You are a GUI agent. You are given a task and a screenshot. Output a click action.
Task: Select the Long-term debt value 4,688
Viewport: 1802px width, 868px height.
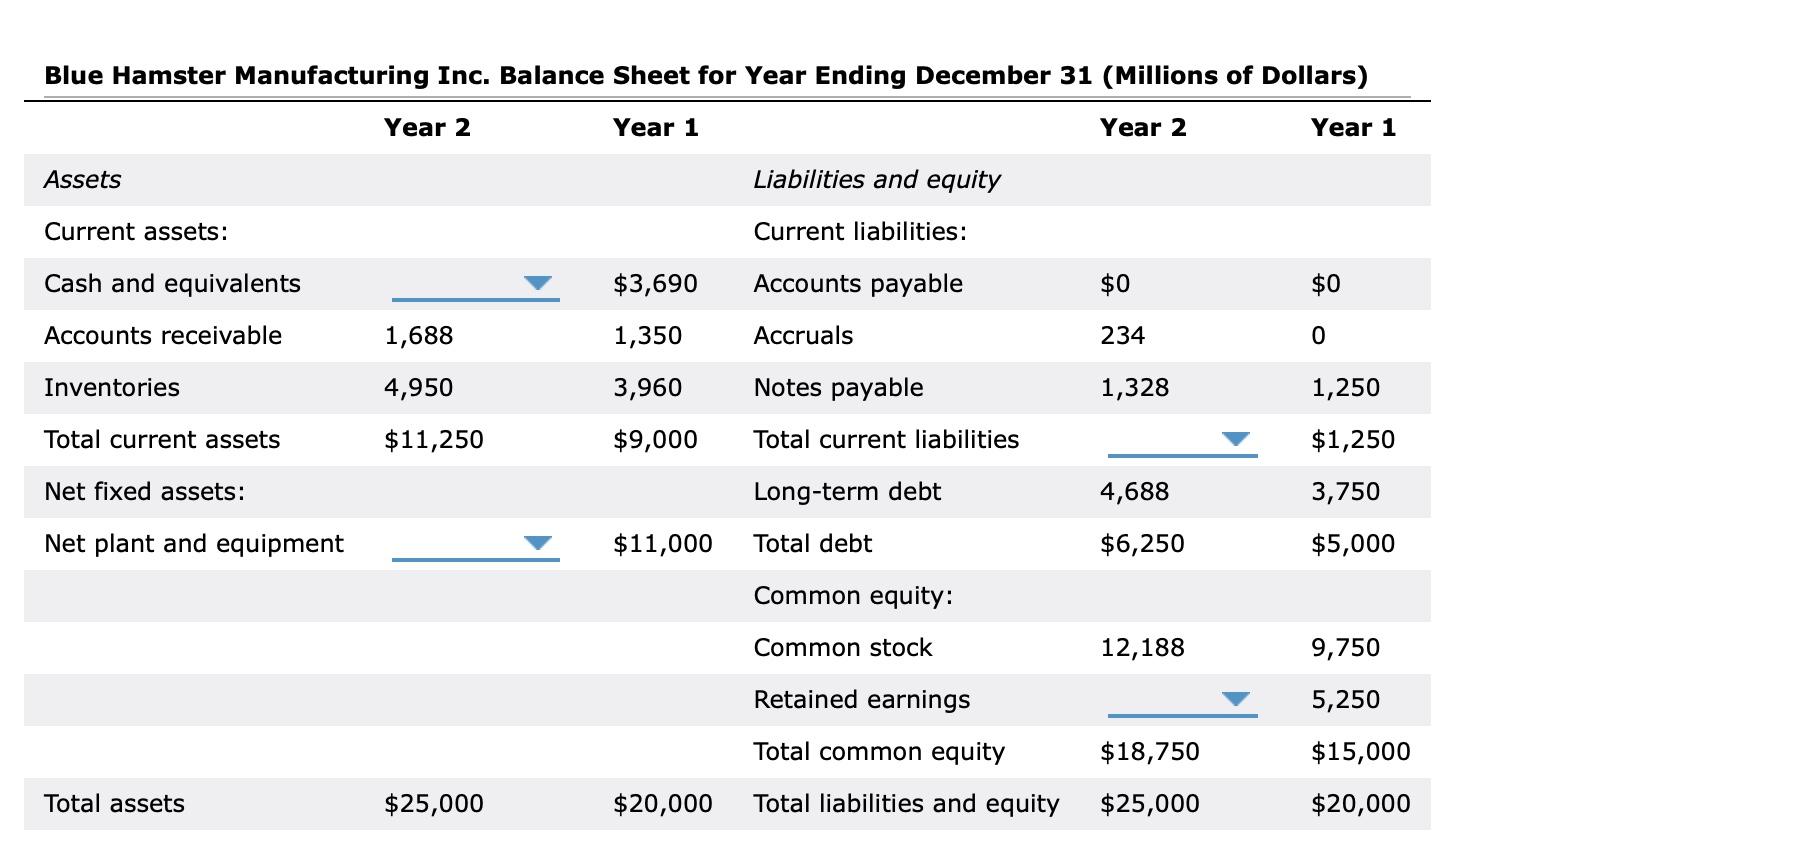click(1134, 491)
